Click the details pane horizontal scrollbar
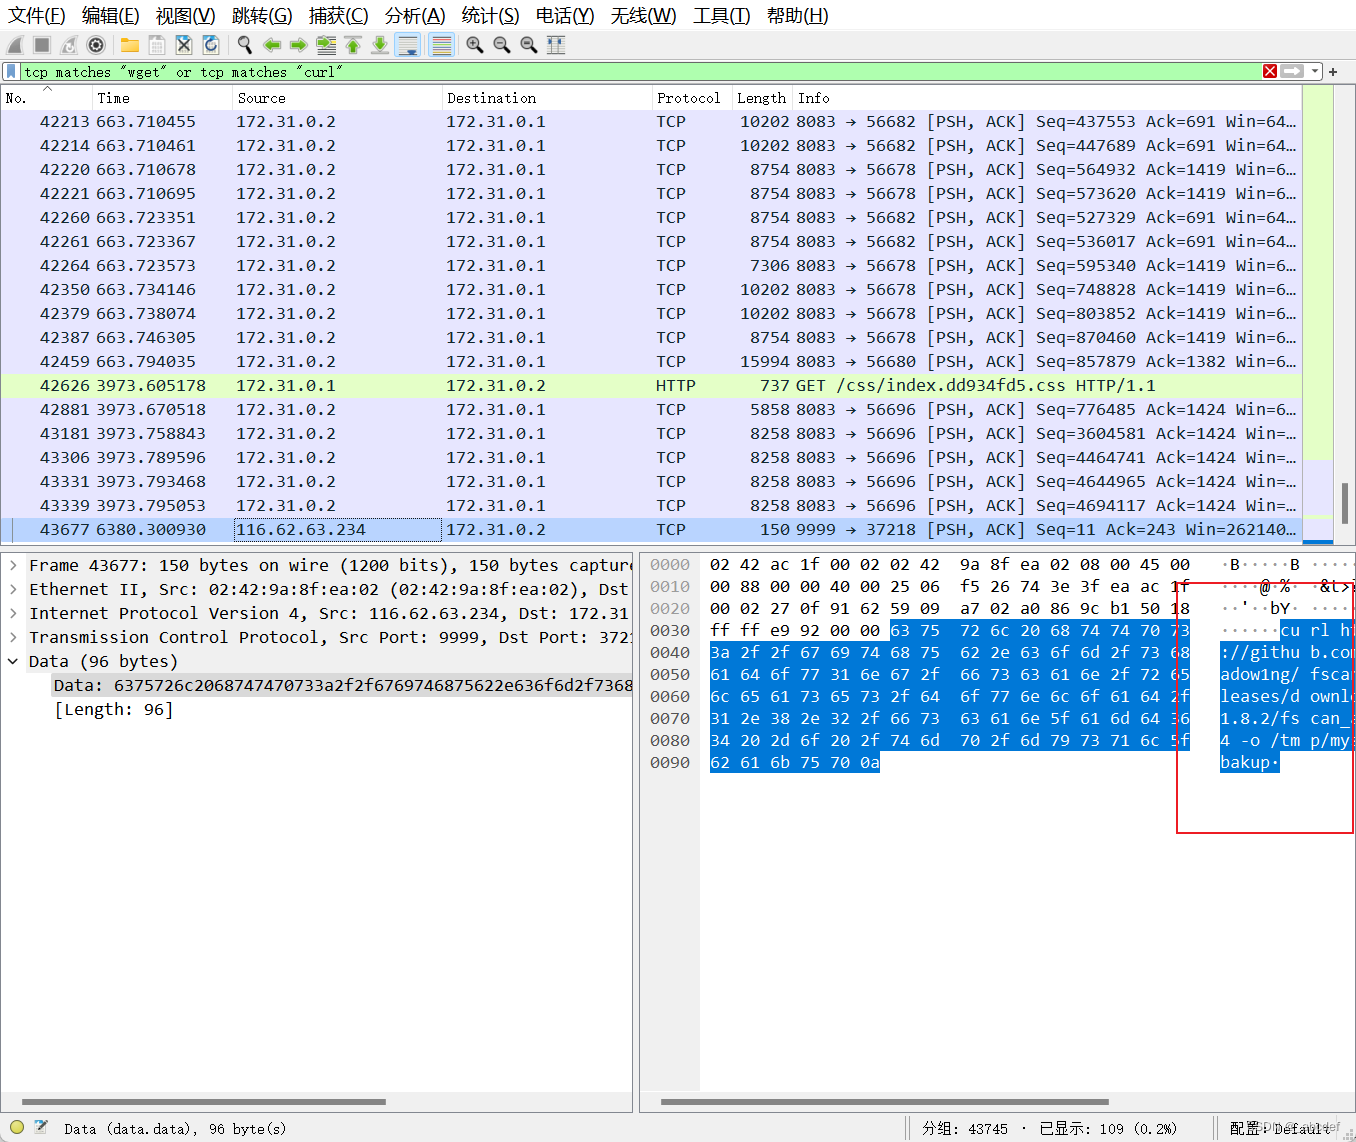This screenshot has width=1356, height=1142. pos(204,1102)
